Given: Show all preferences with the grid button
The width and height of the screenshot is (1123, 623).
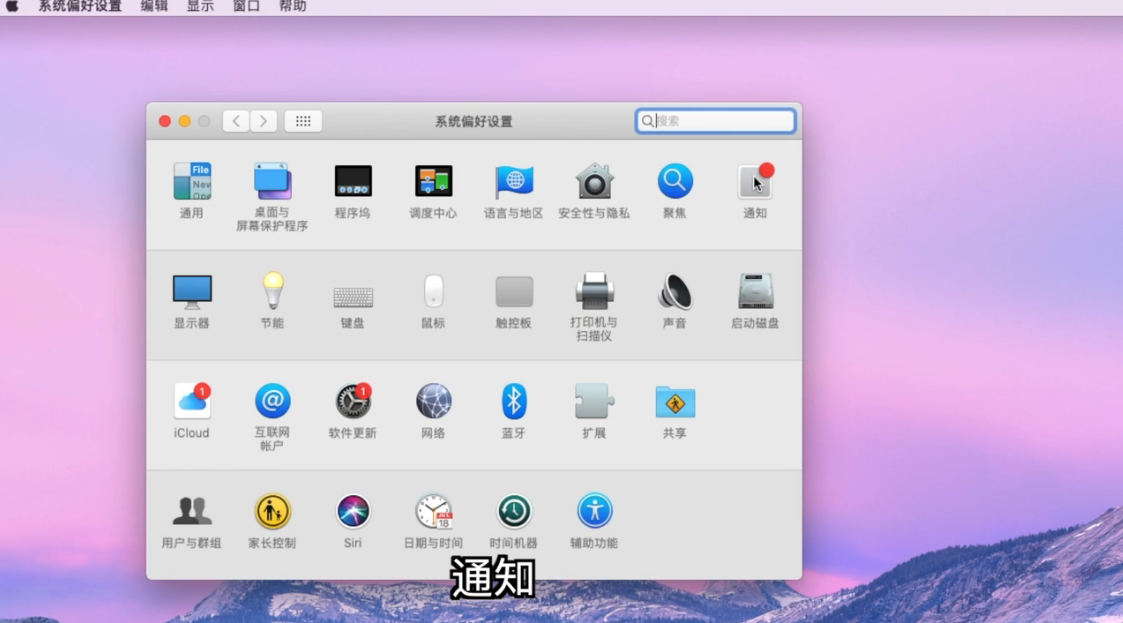Looking at the screenshot, I should 303,121.
